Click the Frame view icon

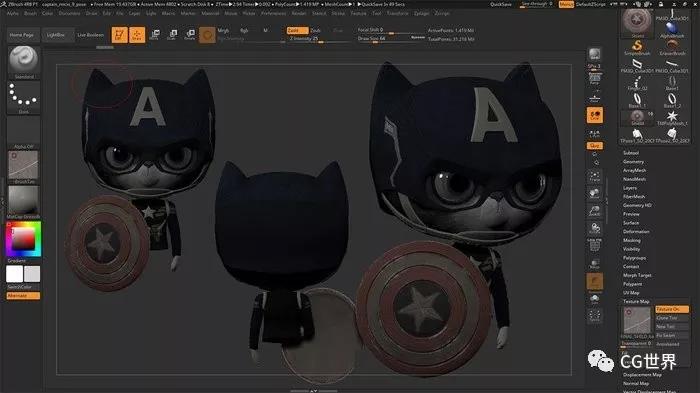(594, 176)
